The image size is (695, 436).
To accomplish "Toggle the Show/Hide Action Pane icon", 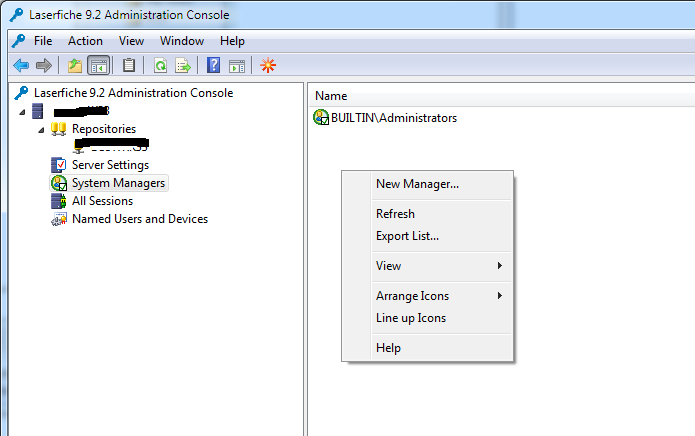I will (237, 66).
